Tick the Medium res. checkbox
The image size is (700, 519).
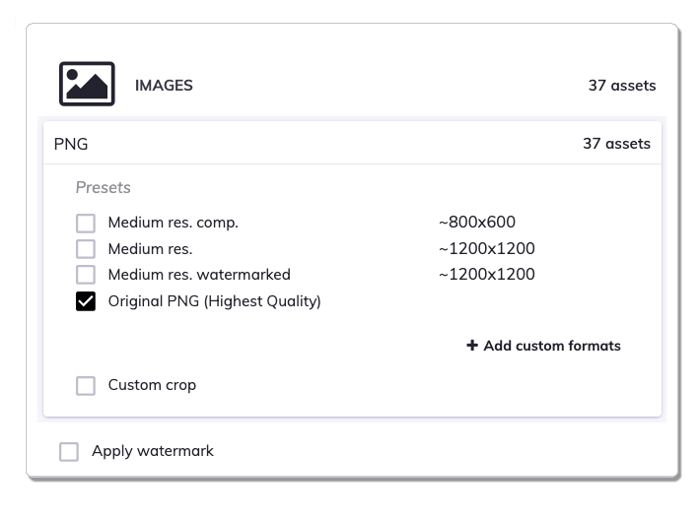coord(85,249)
